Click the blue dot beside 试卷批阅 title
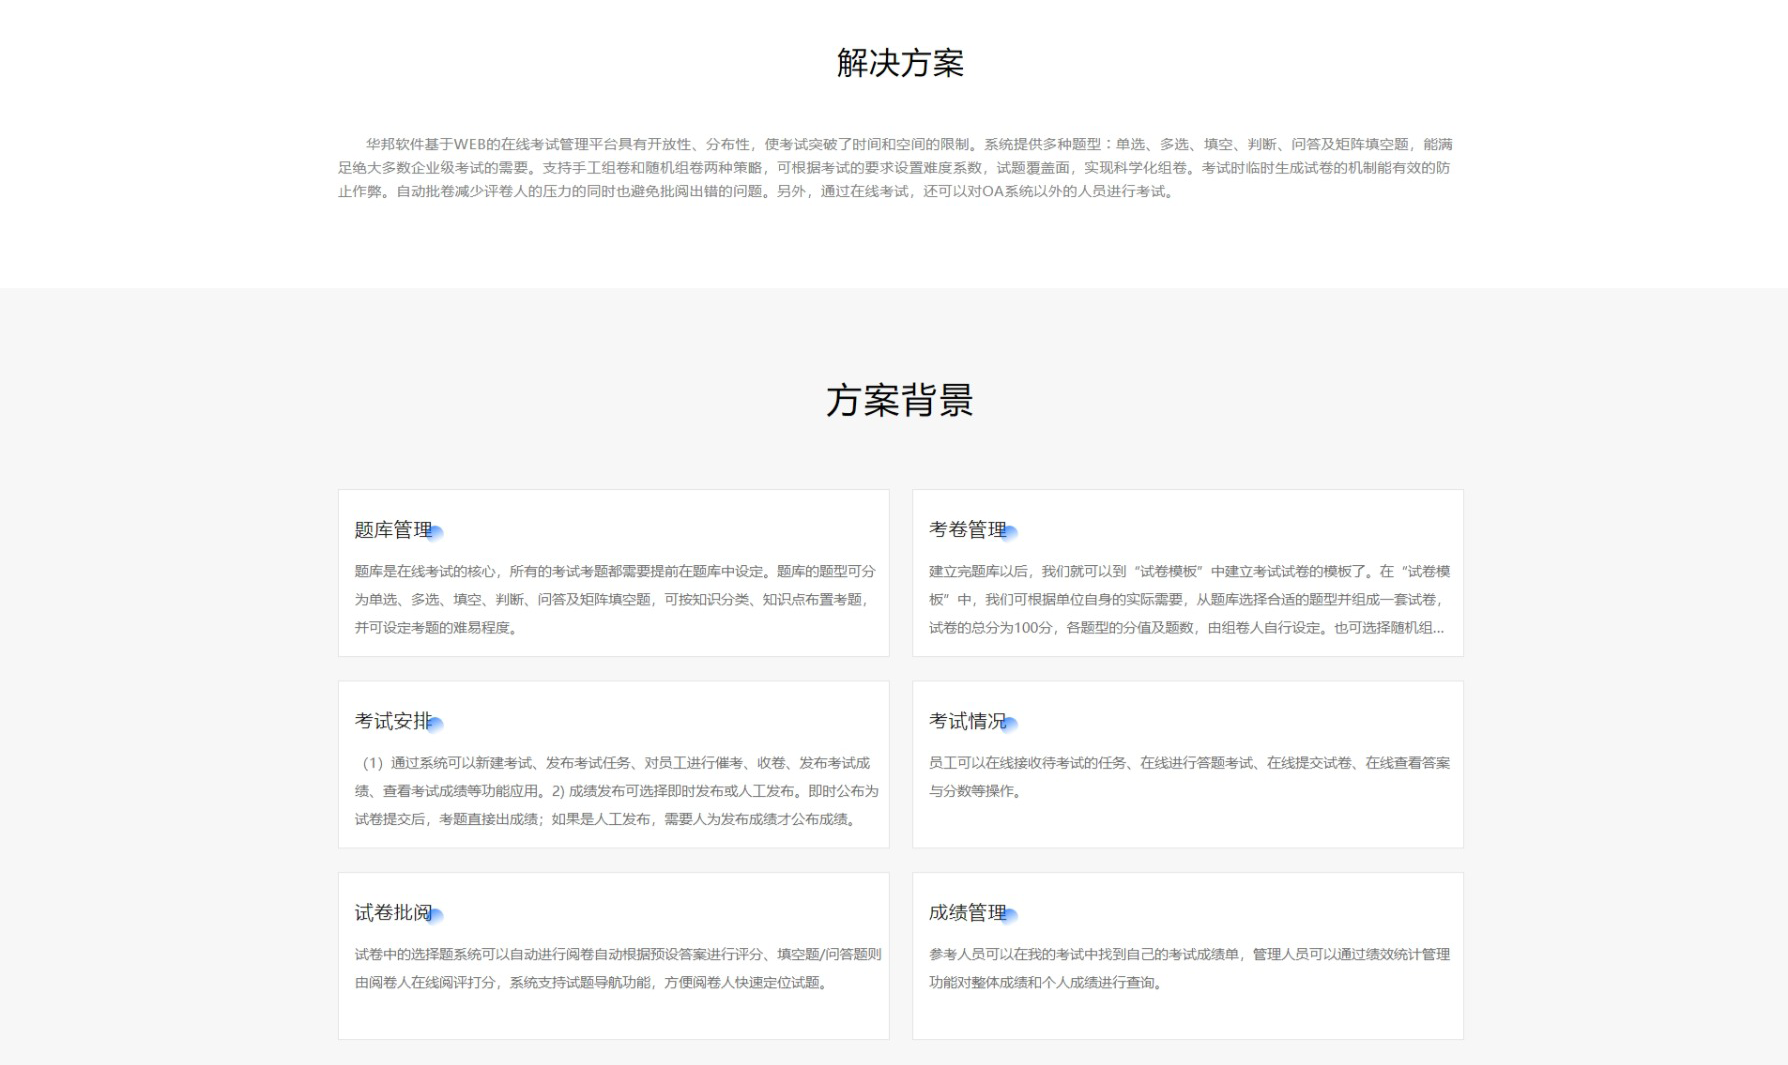Screen dimensions: 1788x1065 point(435,915)
